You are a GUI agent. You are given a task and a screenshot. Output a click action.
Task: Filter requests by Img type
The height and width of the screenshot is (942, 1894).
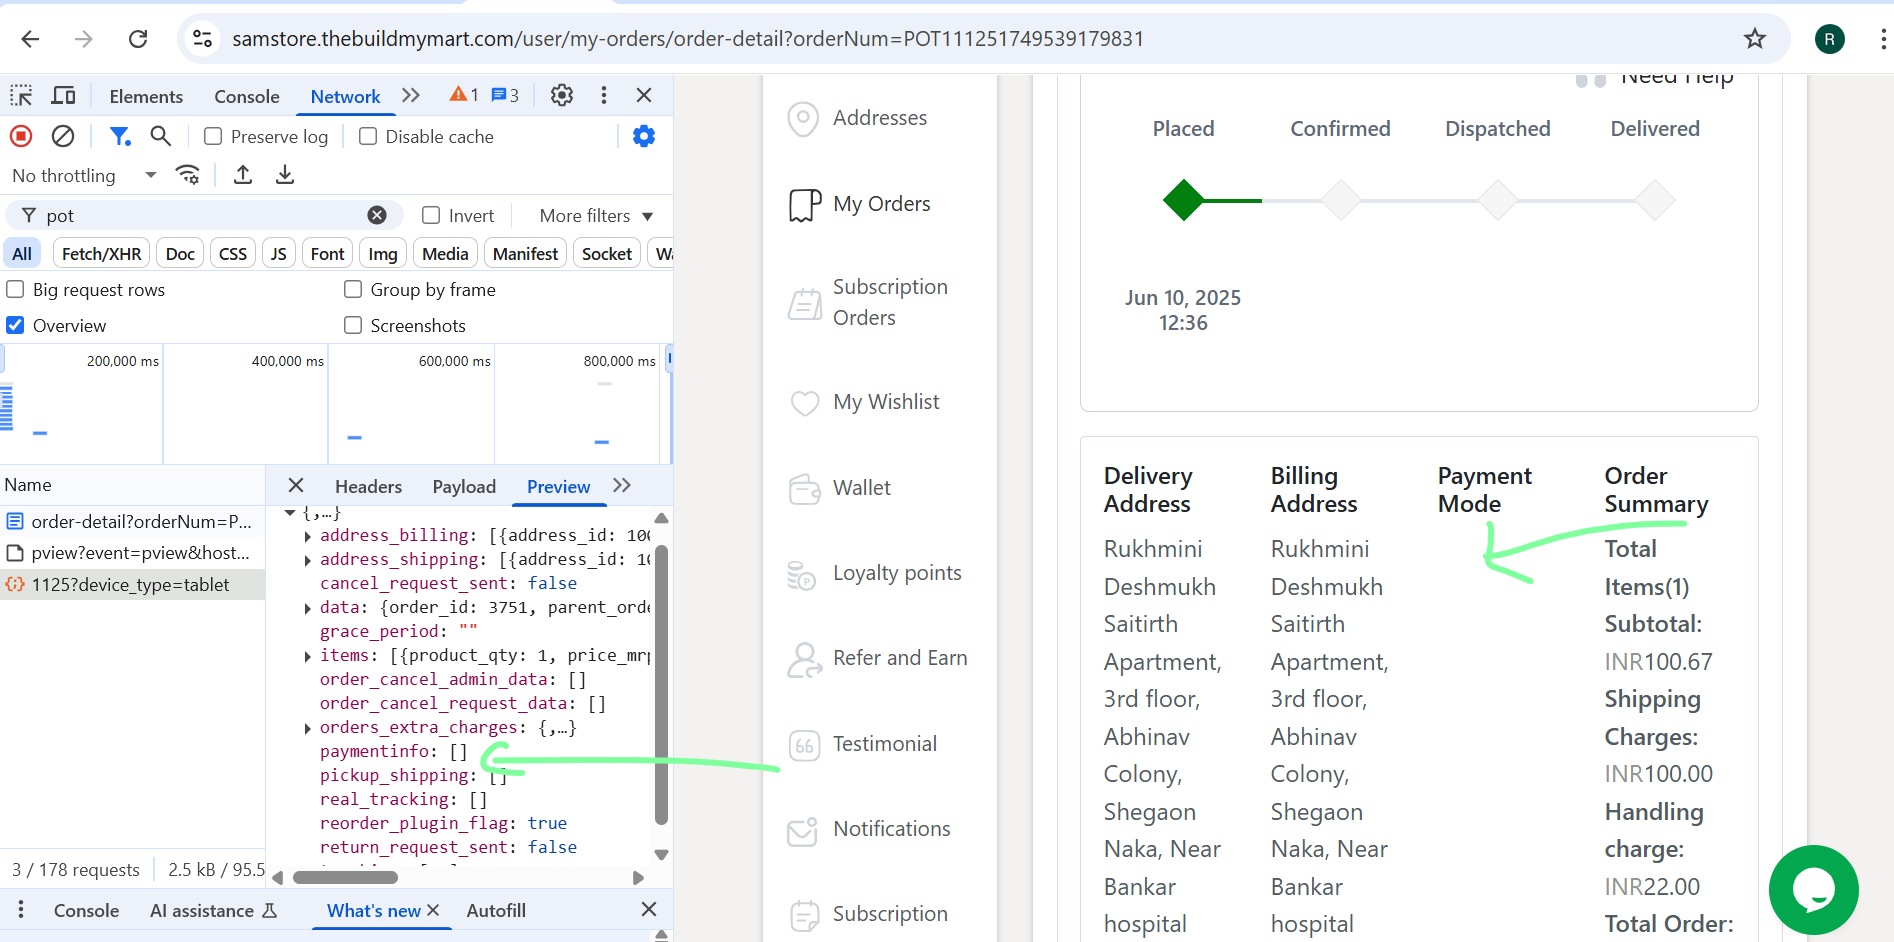382,253
